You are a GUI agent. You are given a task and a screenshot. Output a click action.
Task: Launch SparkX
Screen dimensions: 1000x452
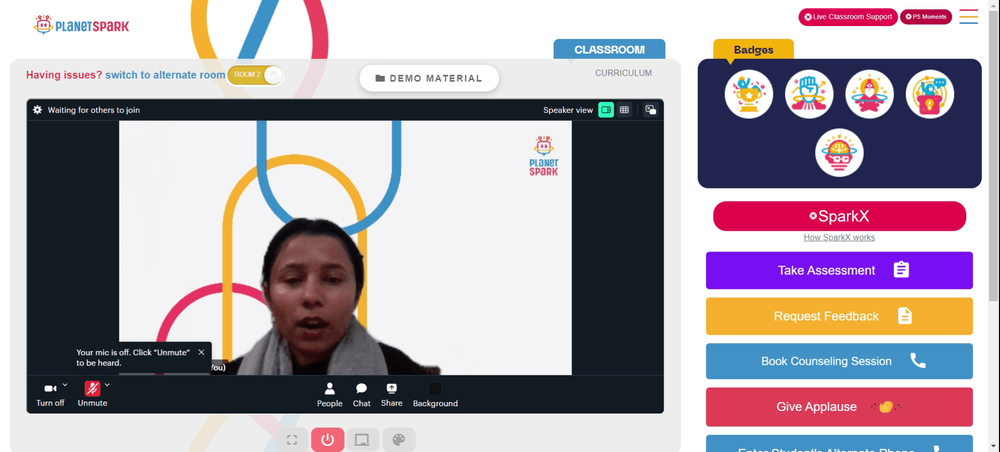click(x=839, y=216)
